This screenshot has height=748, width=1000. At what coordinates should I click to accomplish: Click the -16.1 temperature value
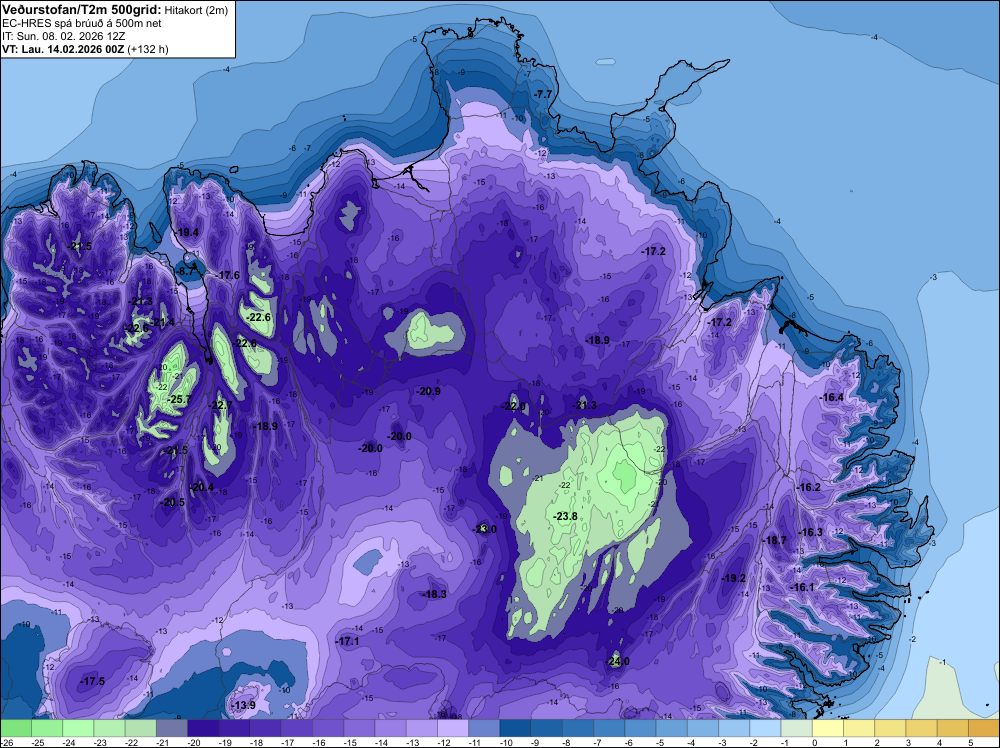tap(802, 587)
